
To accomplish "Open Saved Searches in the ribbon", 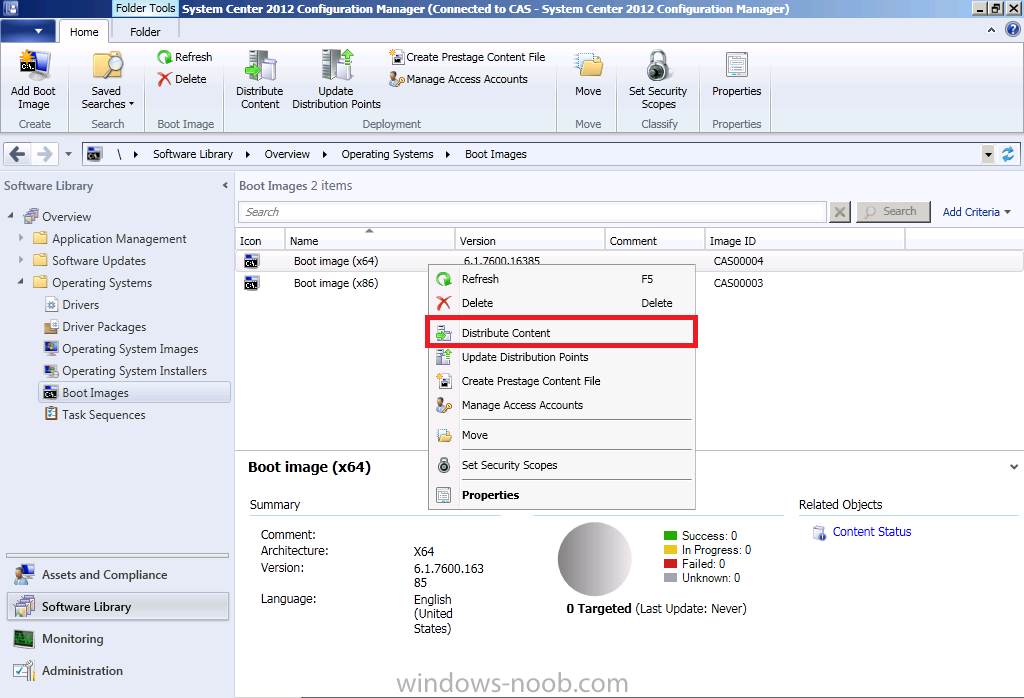I will 107,80.
